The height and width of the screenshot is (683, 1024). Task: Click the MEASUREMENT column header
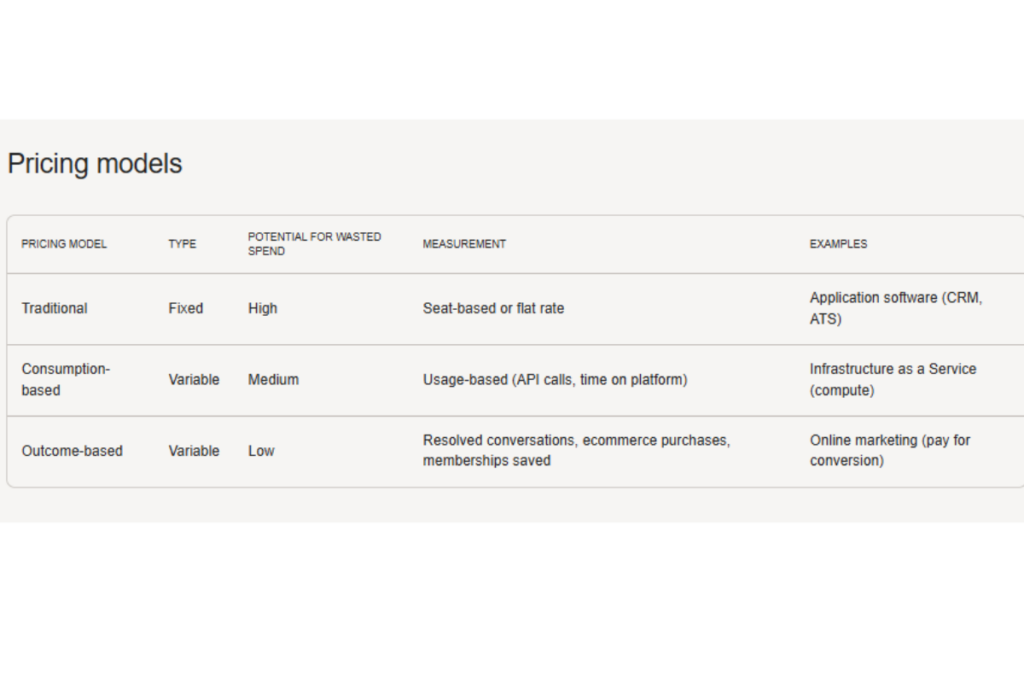[x=464, y=244]
